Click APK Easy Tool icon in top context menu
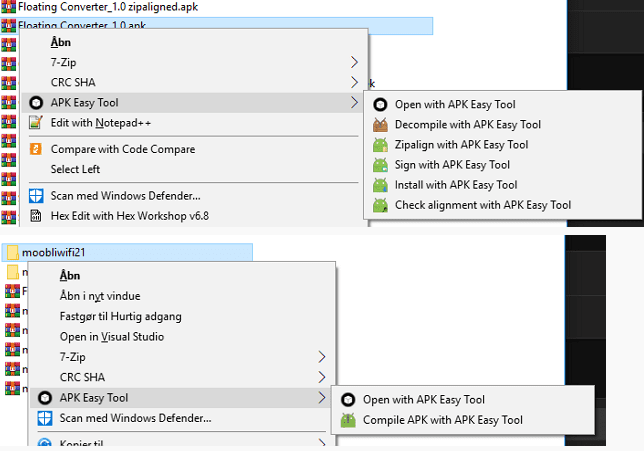 (36, 103)
